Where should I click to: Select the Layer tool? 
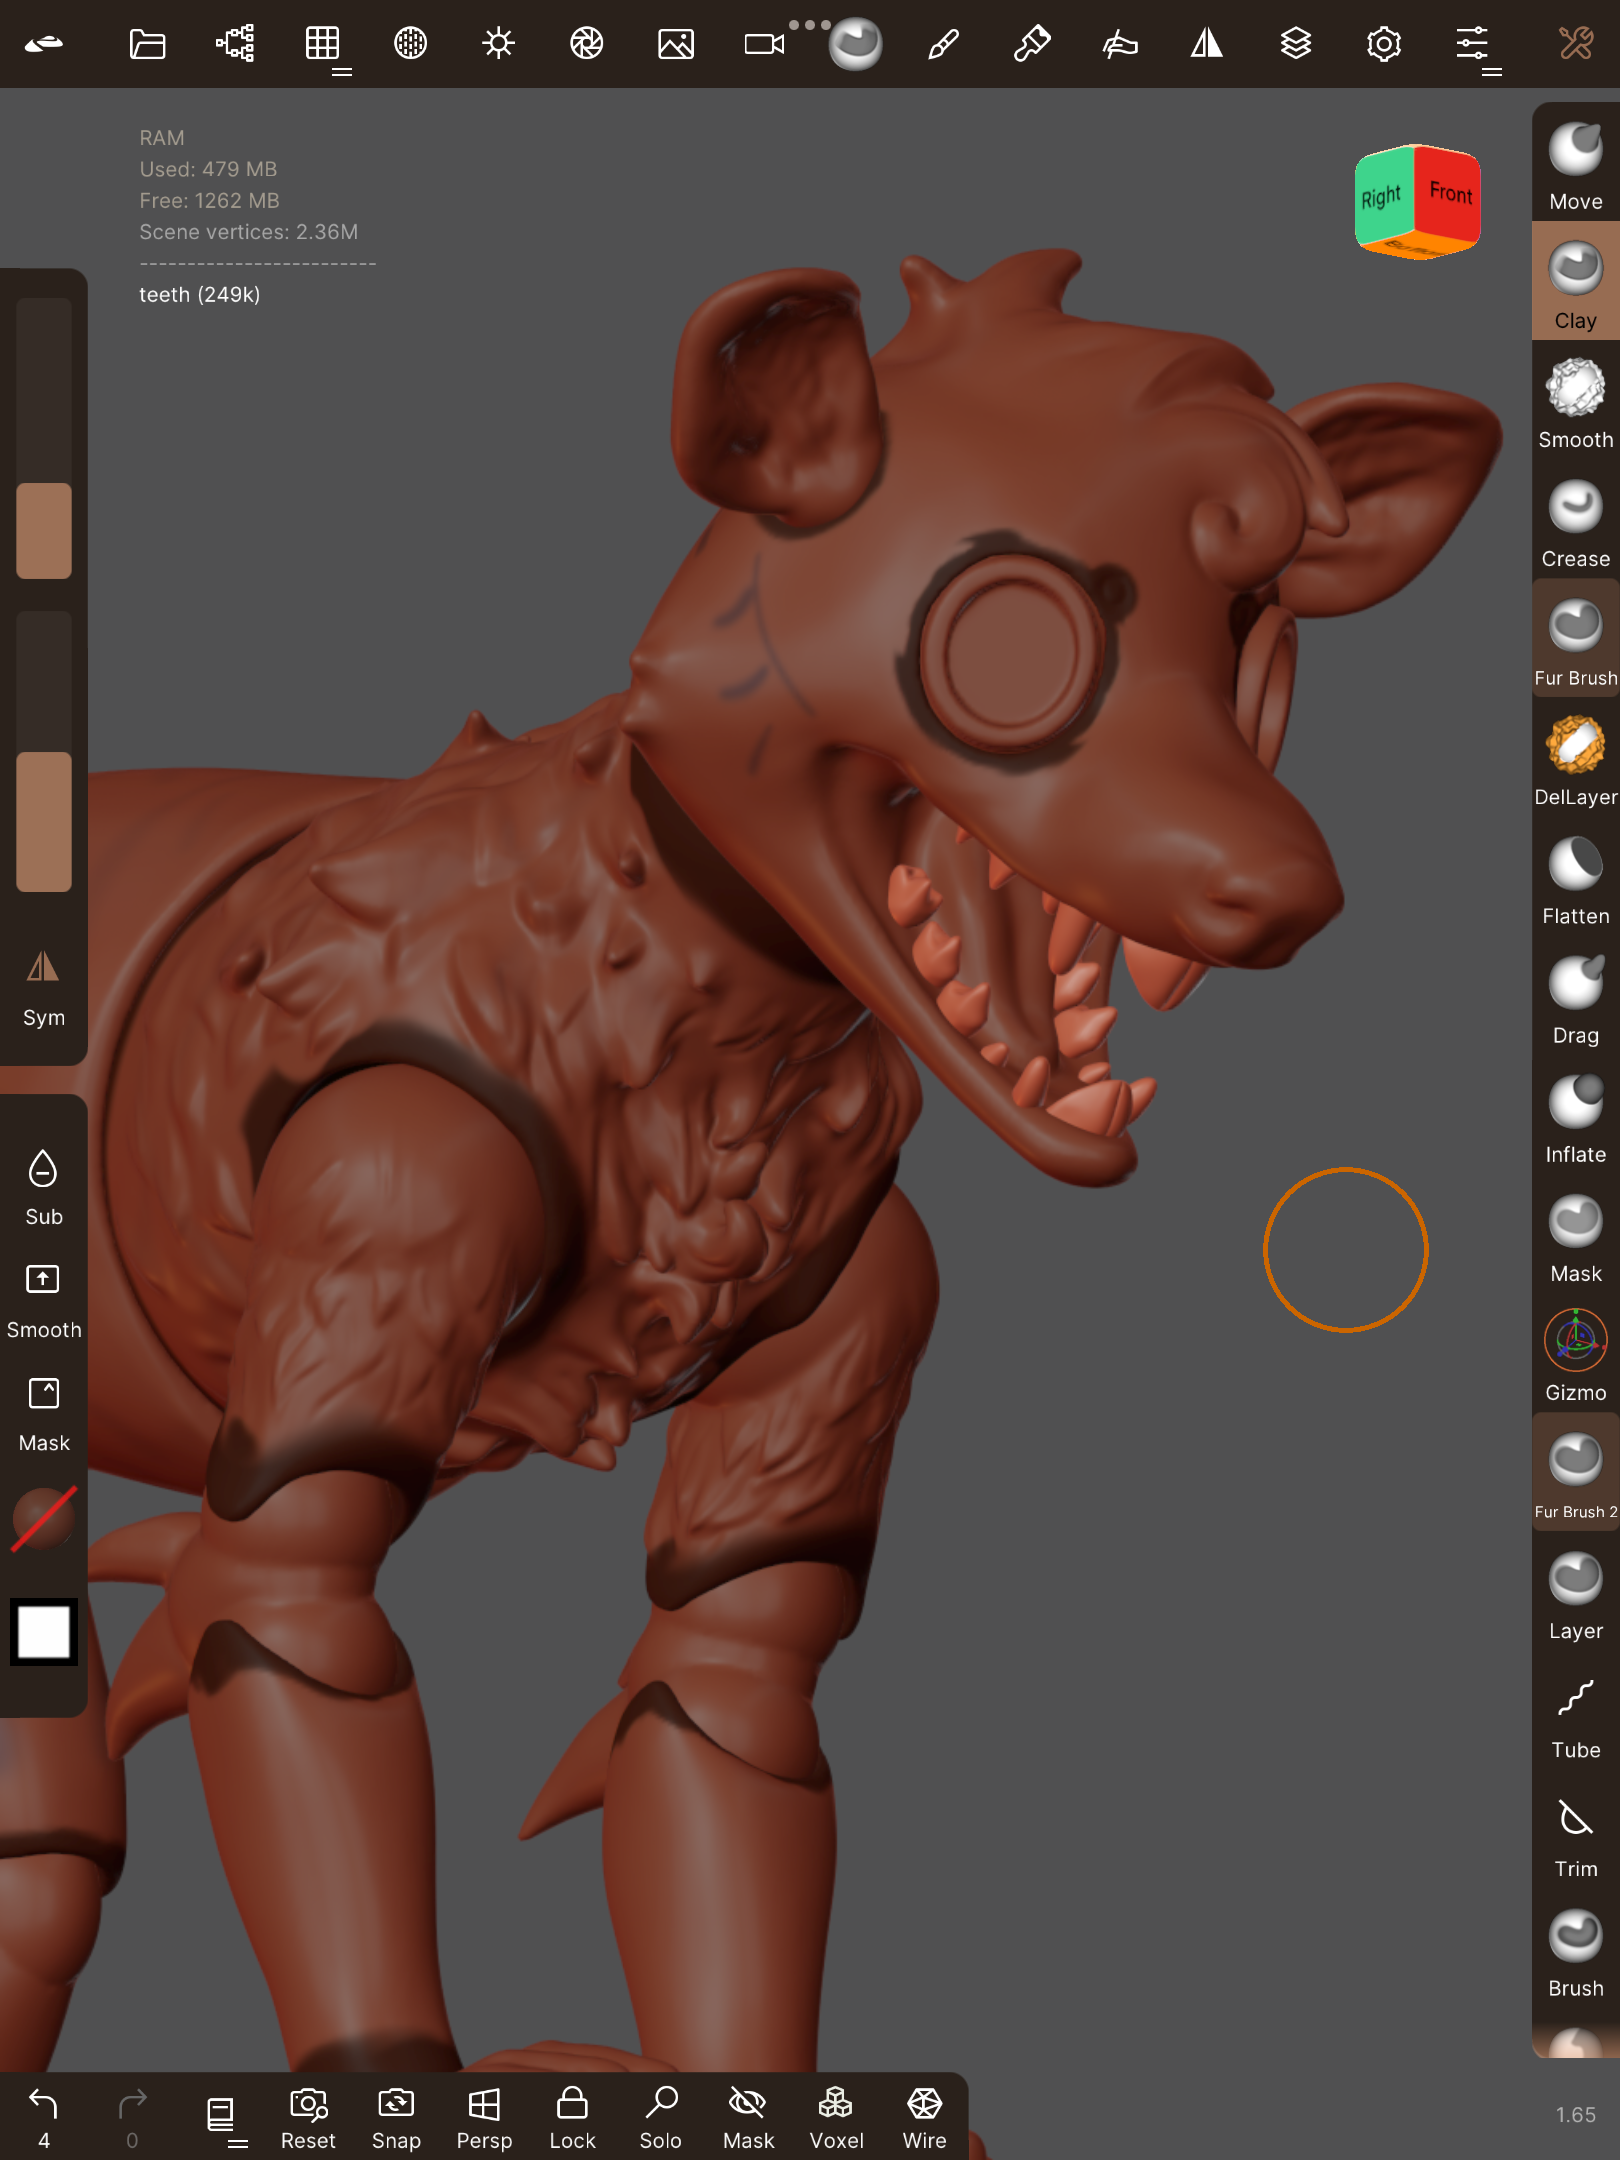pyautogui.click(x=1576, y=1595)
